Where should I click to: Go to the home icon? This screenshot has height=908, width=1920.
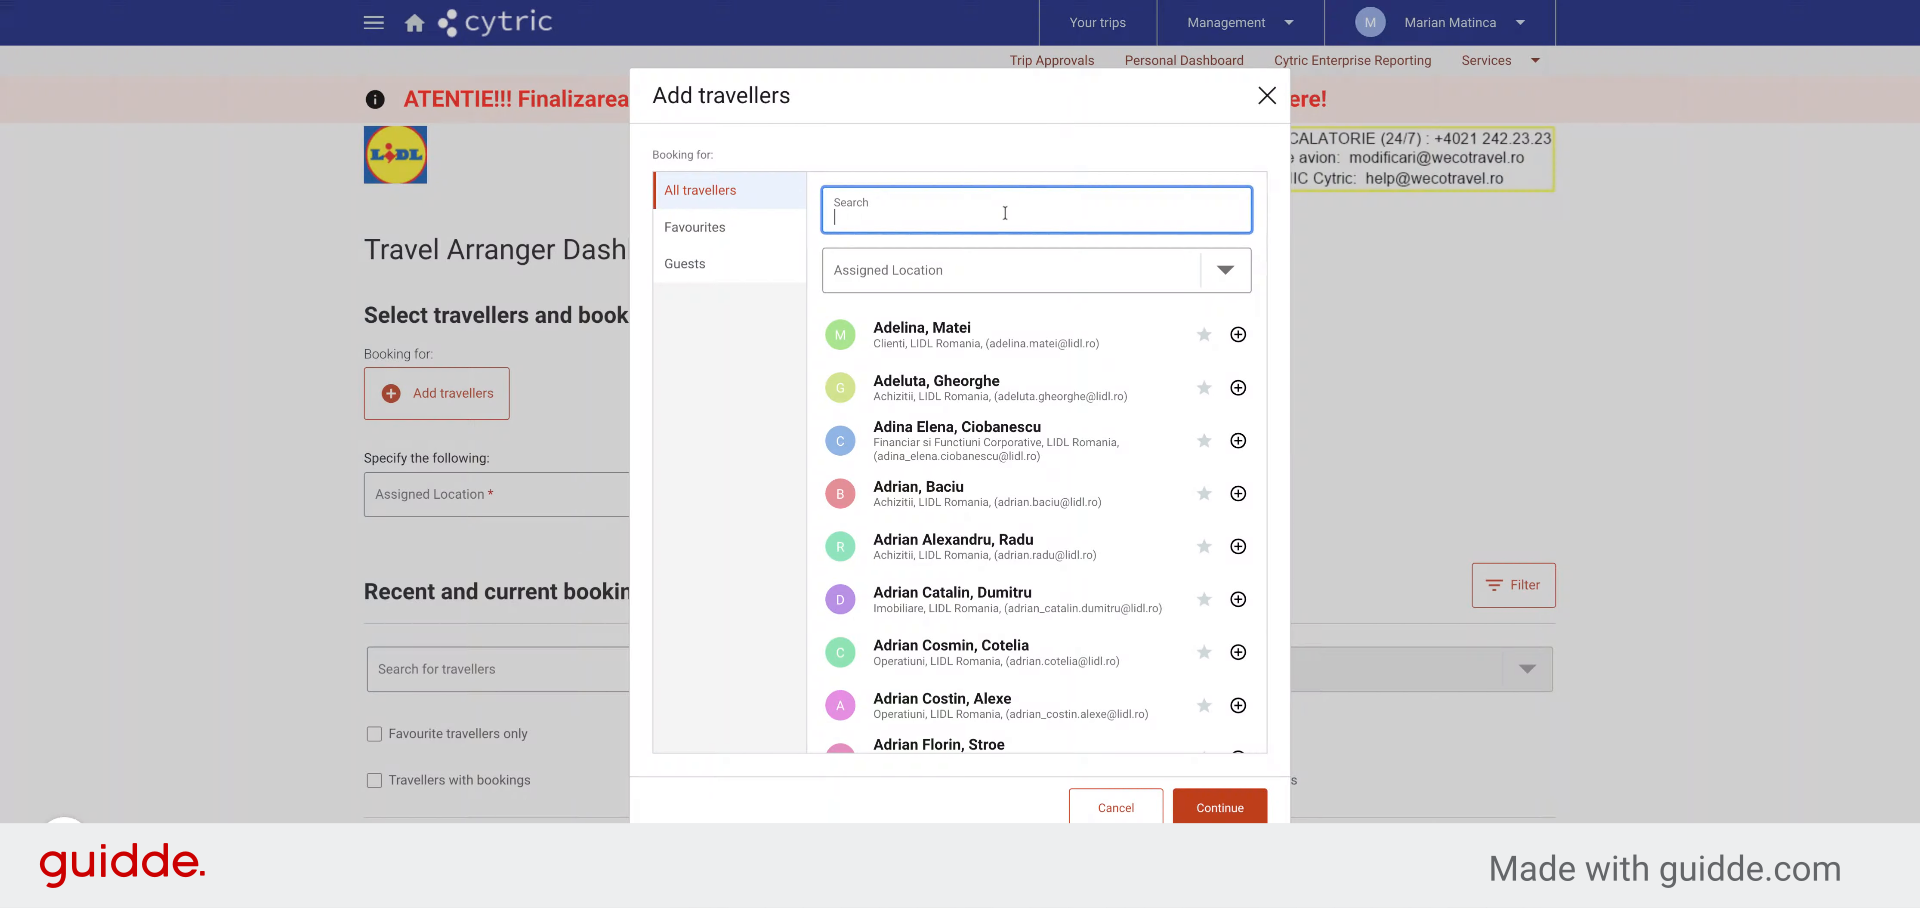pos(415,22)
